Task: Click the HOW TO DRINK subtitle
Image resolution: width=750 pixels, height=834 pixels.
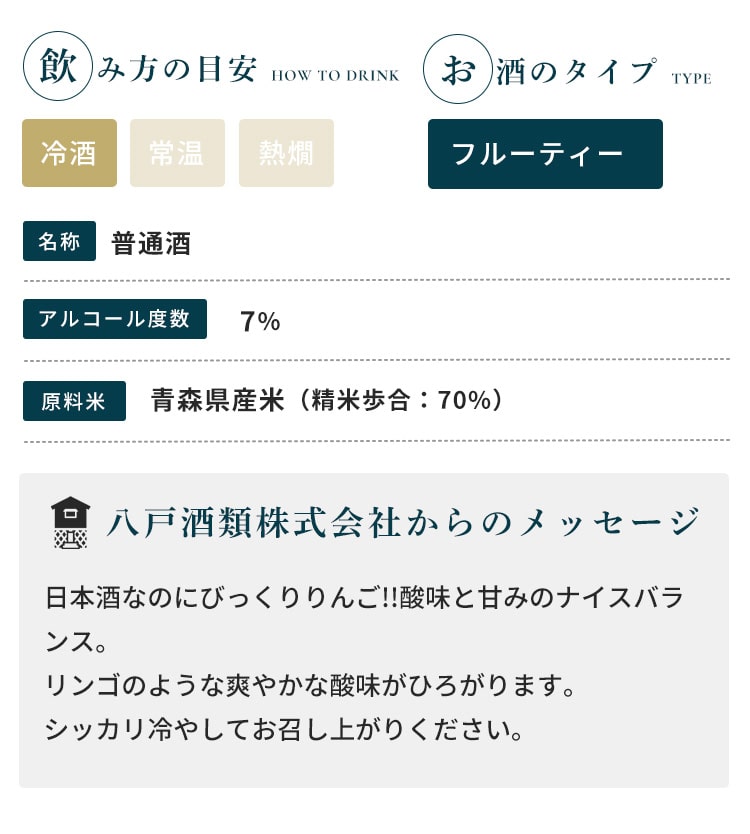Action: click(x=335, y=76)
